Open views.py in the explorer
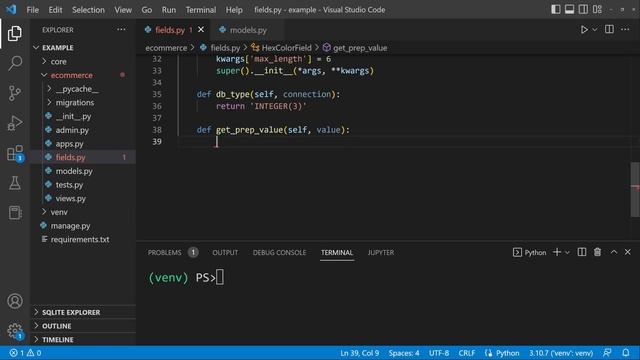The height and width of the screenshot is (360, 640). (83, 198)
